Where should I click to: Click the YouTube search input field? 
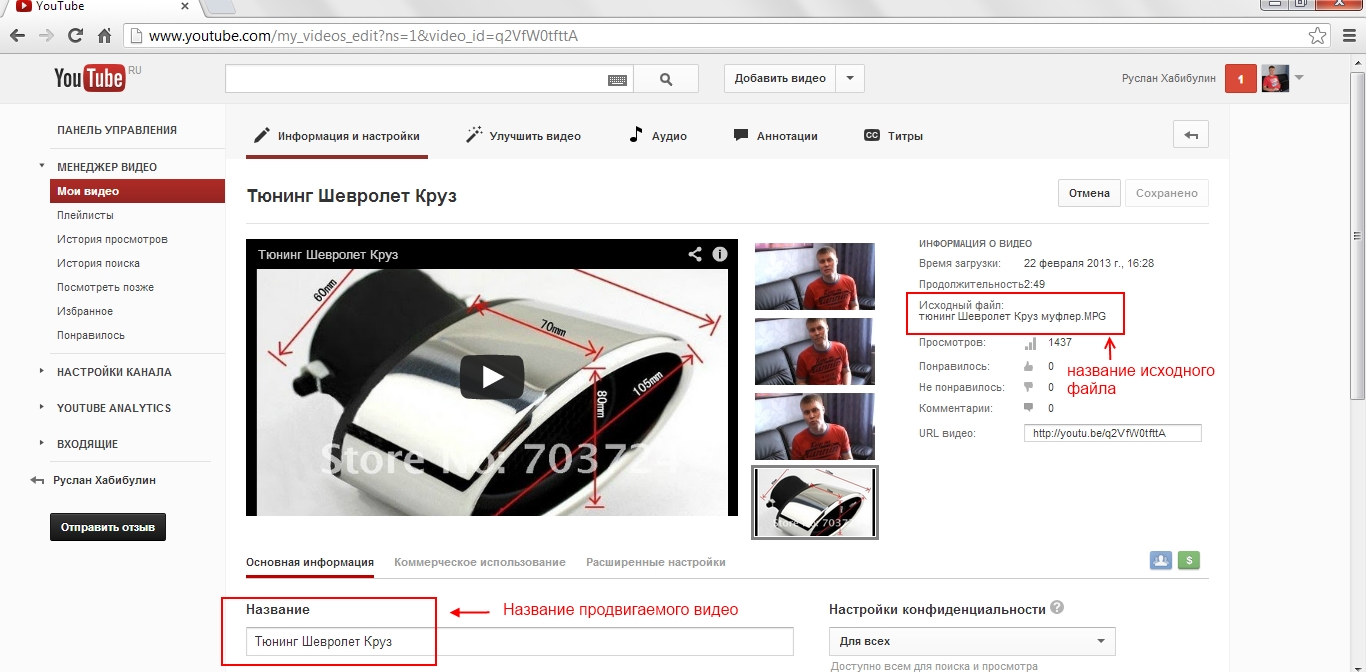(416, 79)
